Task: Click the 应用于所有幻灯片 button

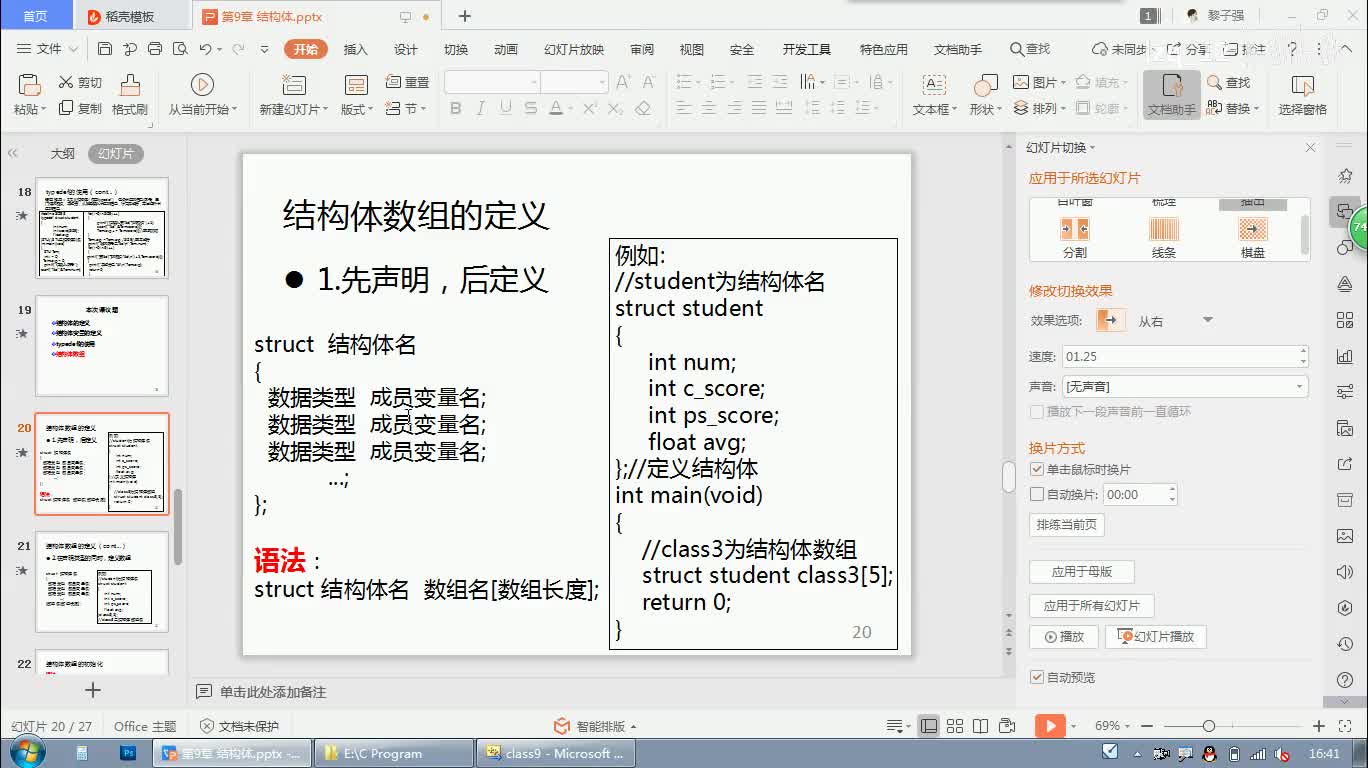Action: pos(1091,606)
